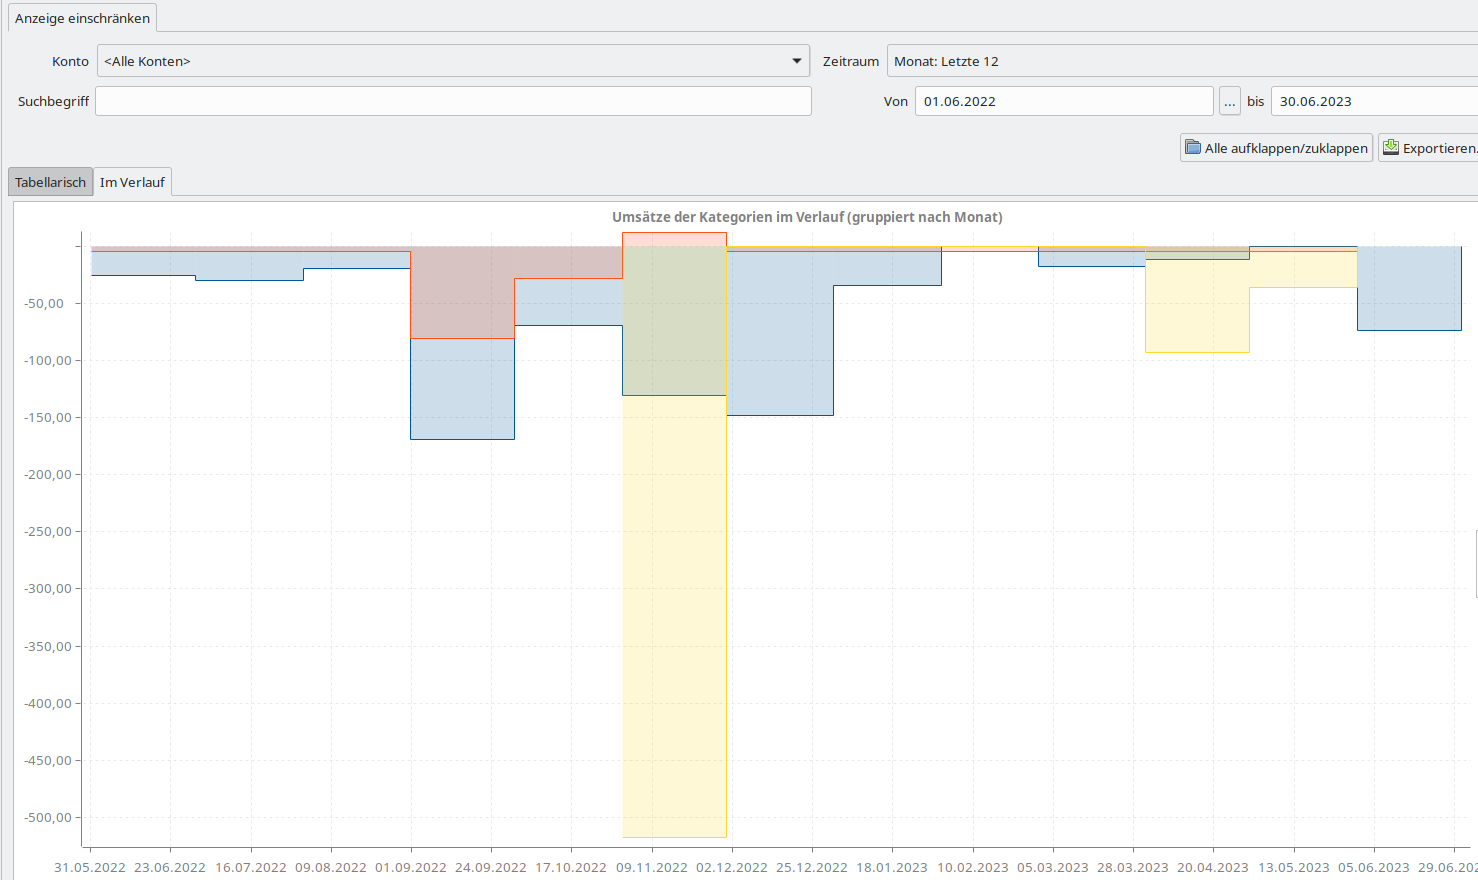Click the bis date field 30.06.2023

coord(1372,101)
